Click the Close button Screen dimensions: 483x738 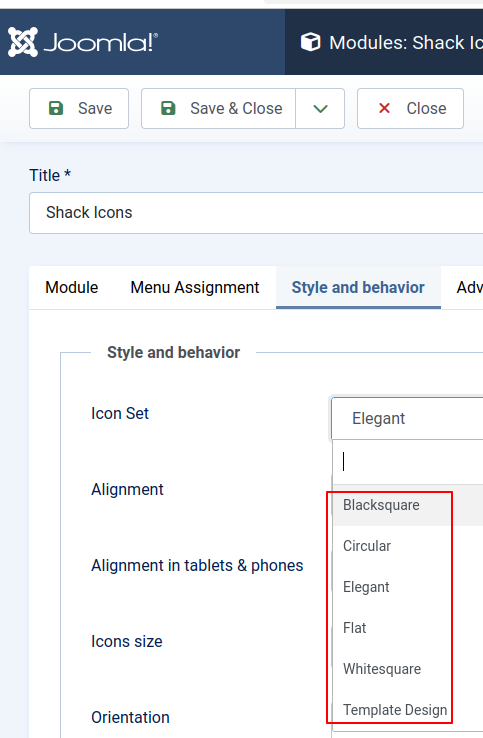tap(411, 109)
